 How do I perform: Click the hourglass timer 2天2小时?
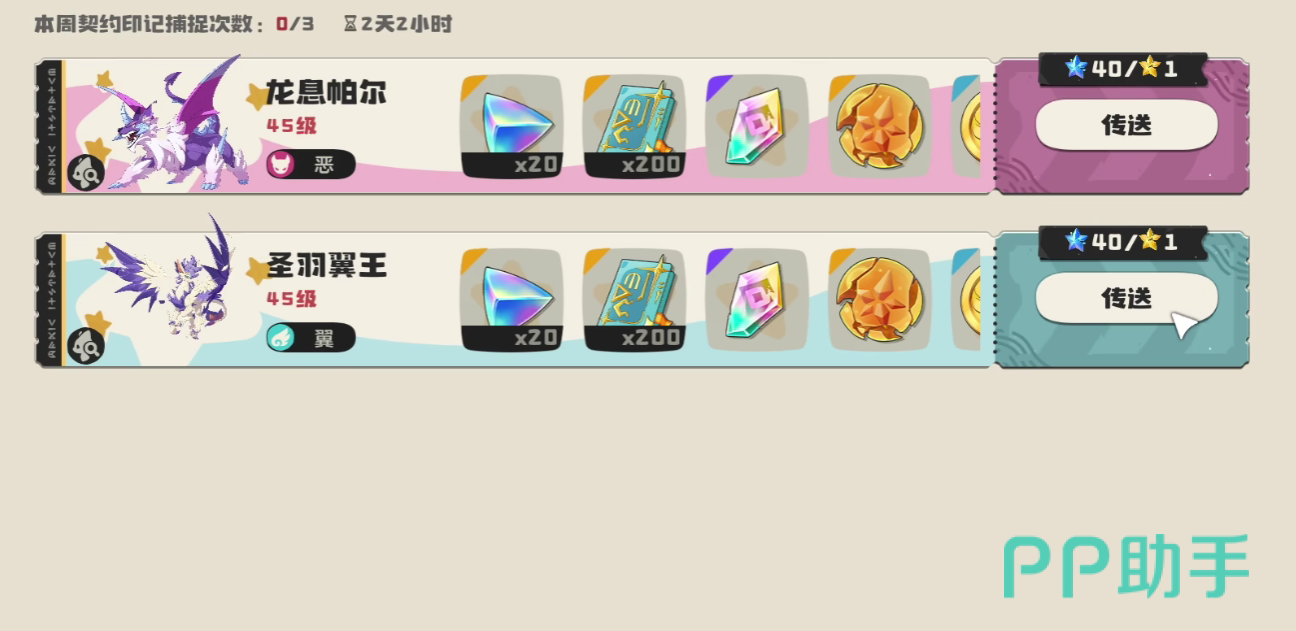[x=397, y=23]
